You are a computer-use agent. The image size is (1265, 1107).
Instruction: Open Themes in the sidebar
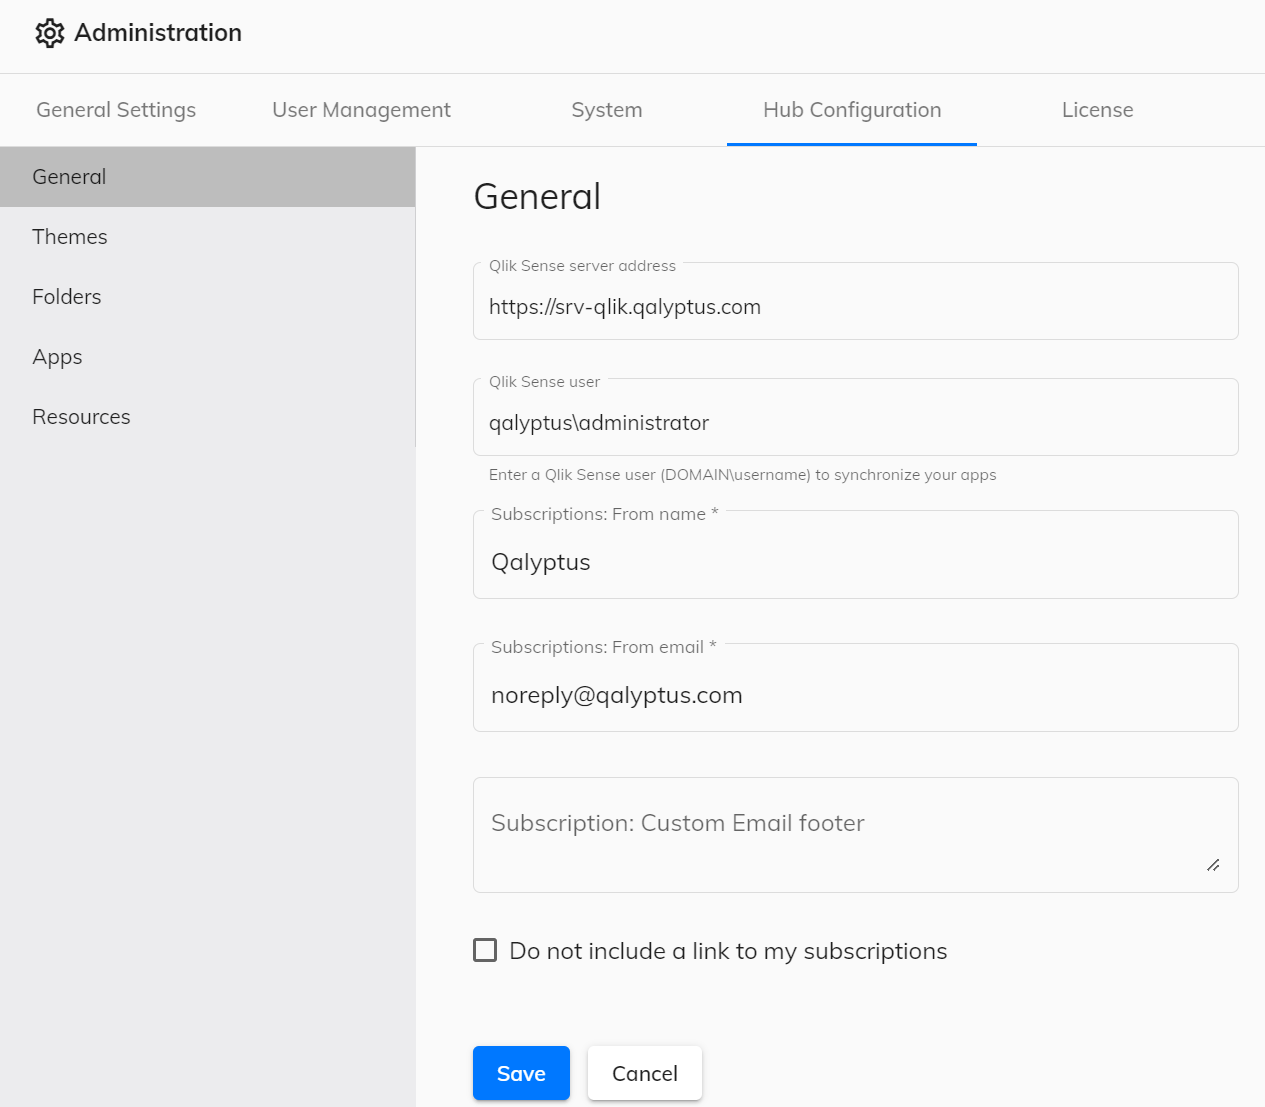click(x=70, y=237)
